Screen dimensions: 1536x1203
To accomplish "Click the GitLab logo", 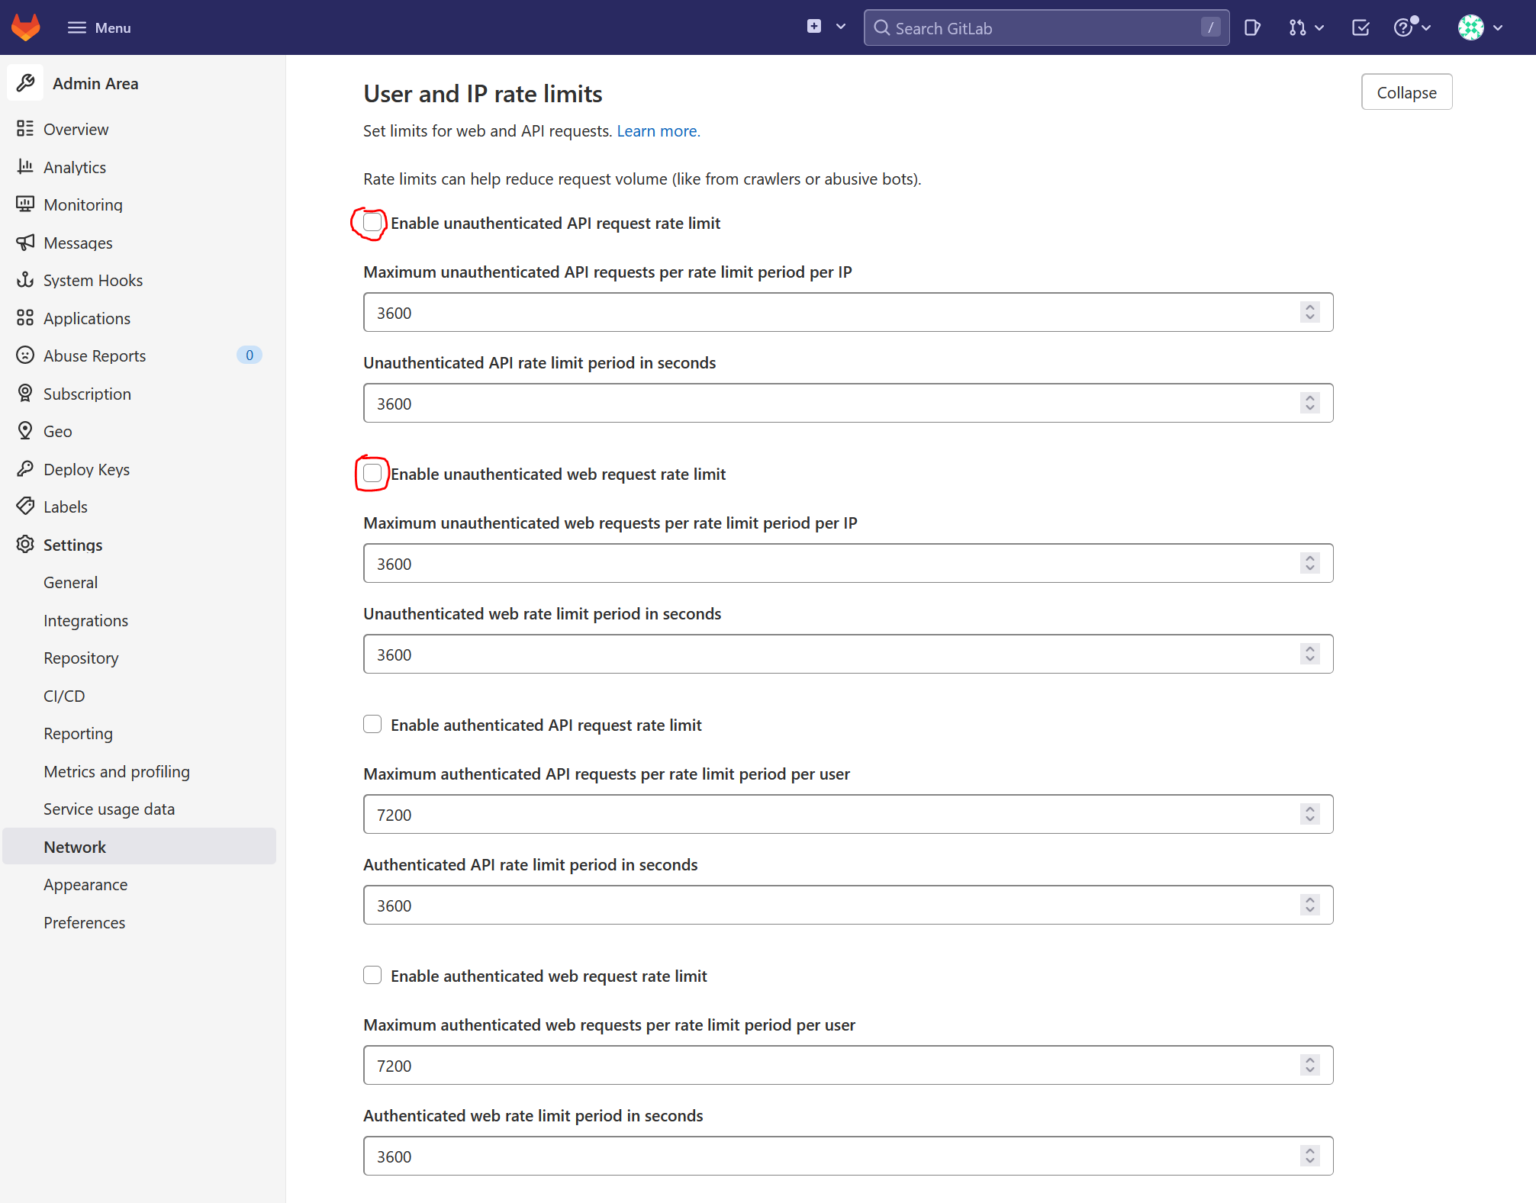I will click(x=25, y=27).
